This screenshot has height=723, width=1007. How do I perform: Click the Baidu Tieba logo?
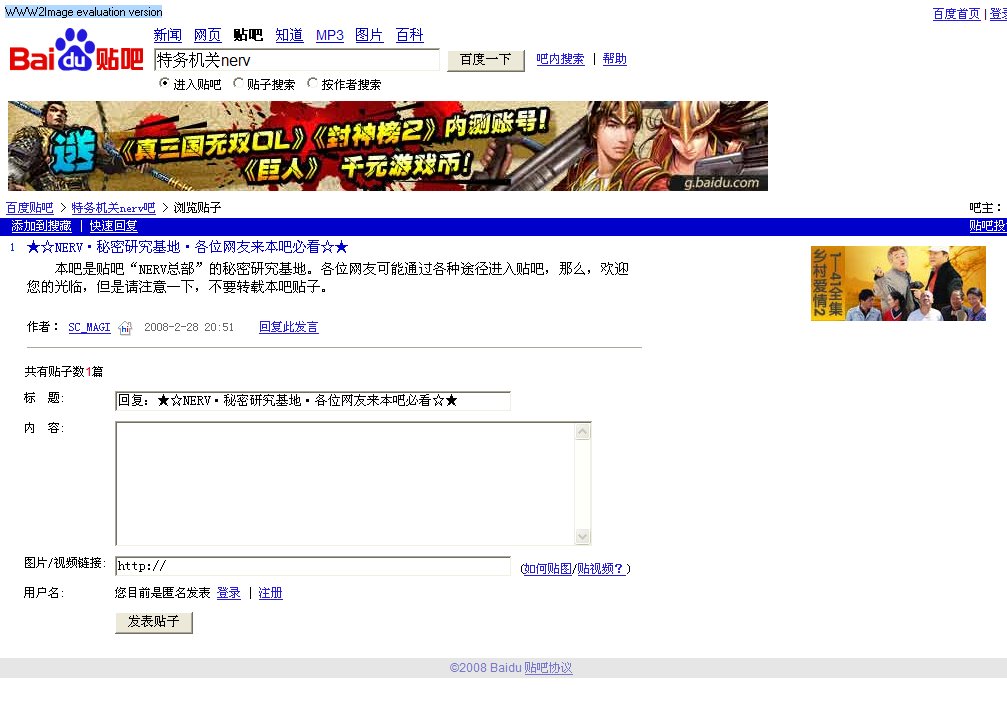click(x=76, y=52)
